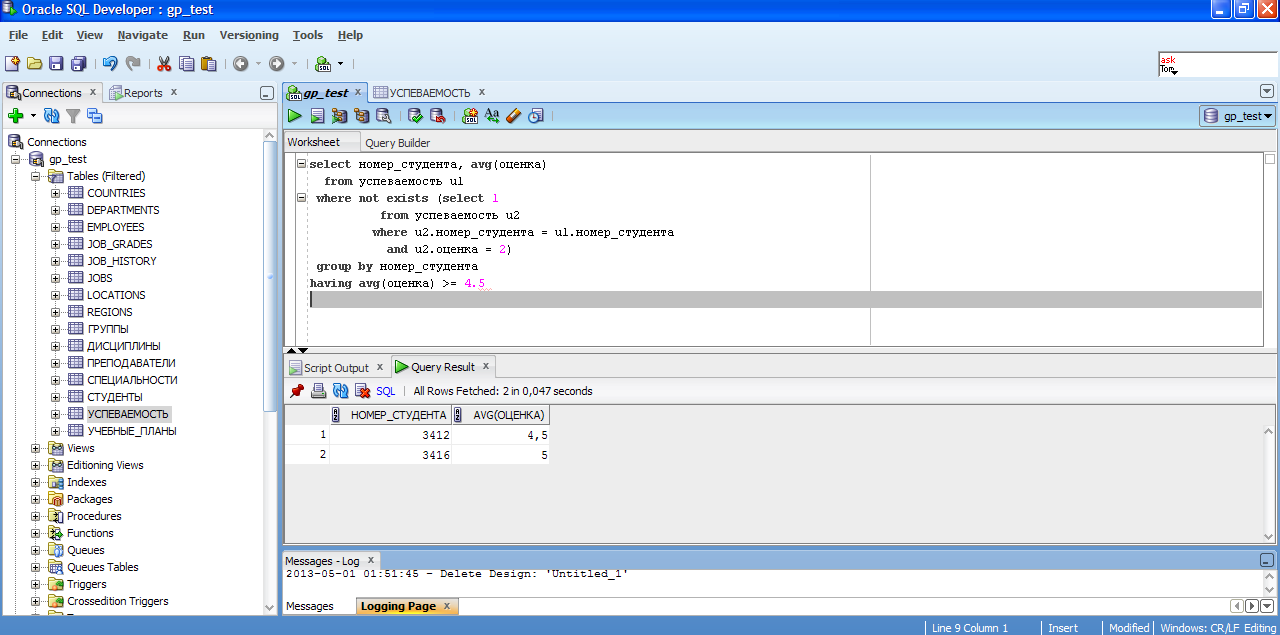The image size is (1280, 635).
Task: Open dropdown arrow beside SQL Worksheet icon
Action: tap(340, 63)
